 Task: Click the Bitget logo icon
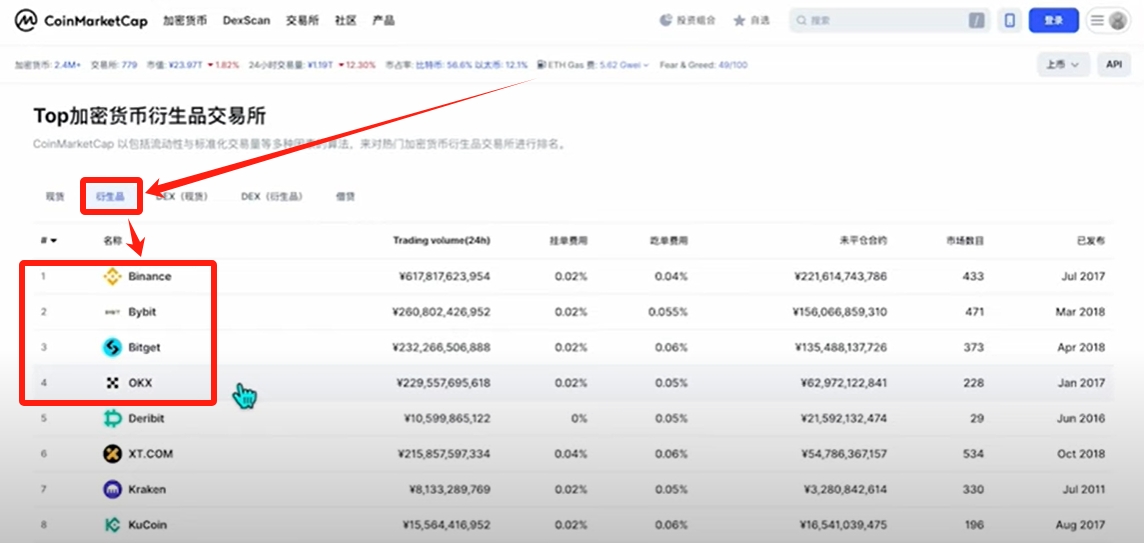click(112, 347)
